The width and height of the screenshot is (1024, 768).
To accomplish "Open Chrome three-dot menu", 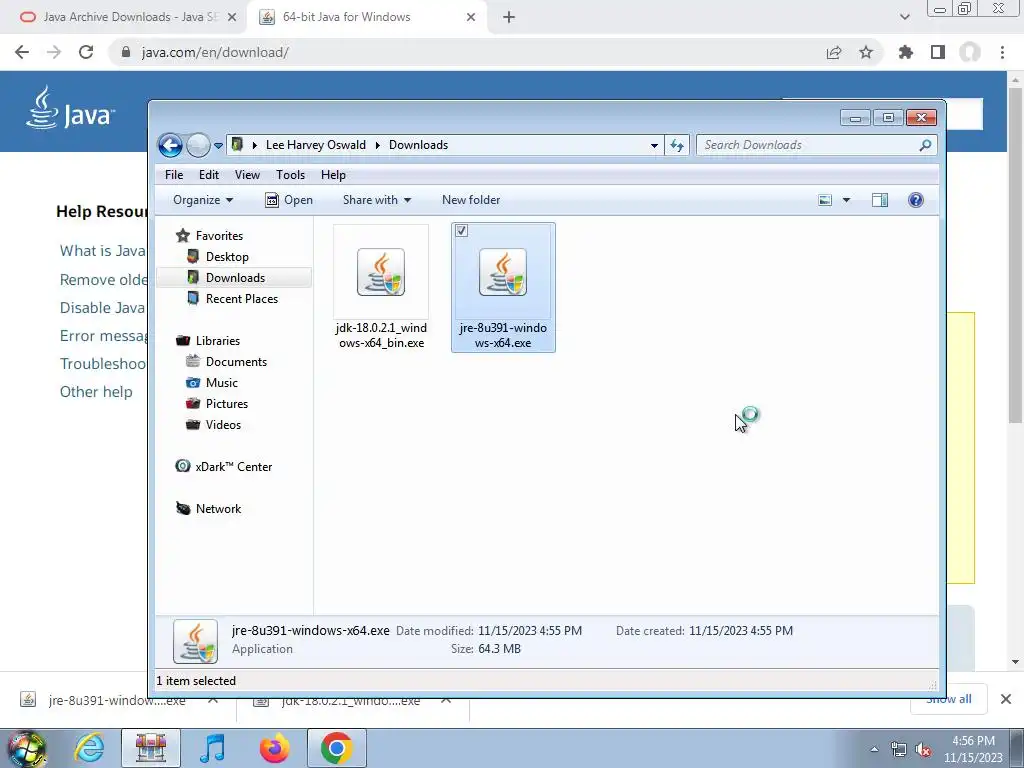I will tap(1002, 52).
